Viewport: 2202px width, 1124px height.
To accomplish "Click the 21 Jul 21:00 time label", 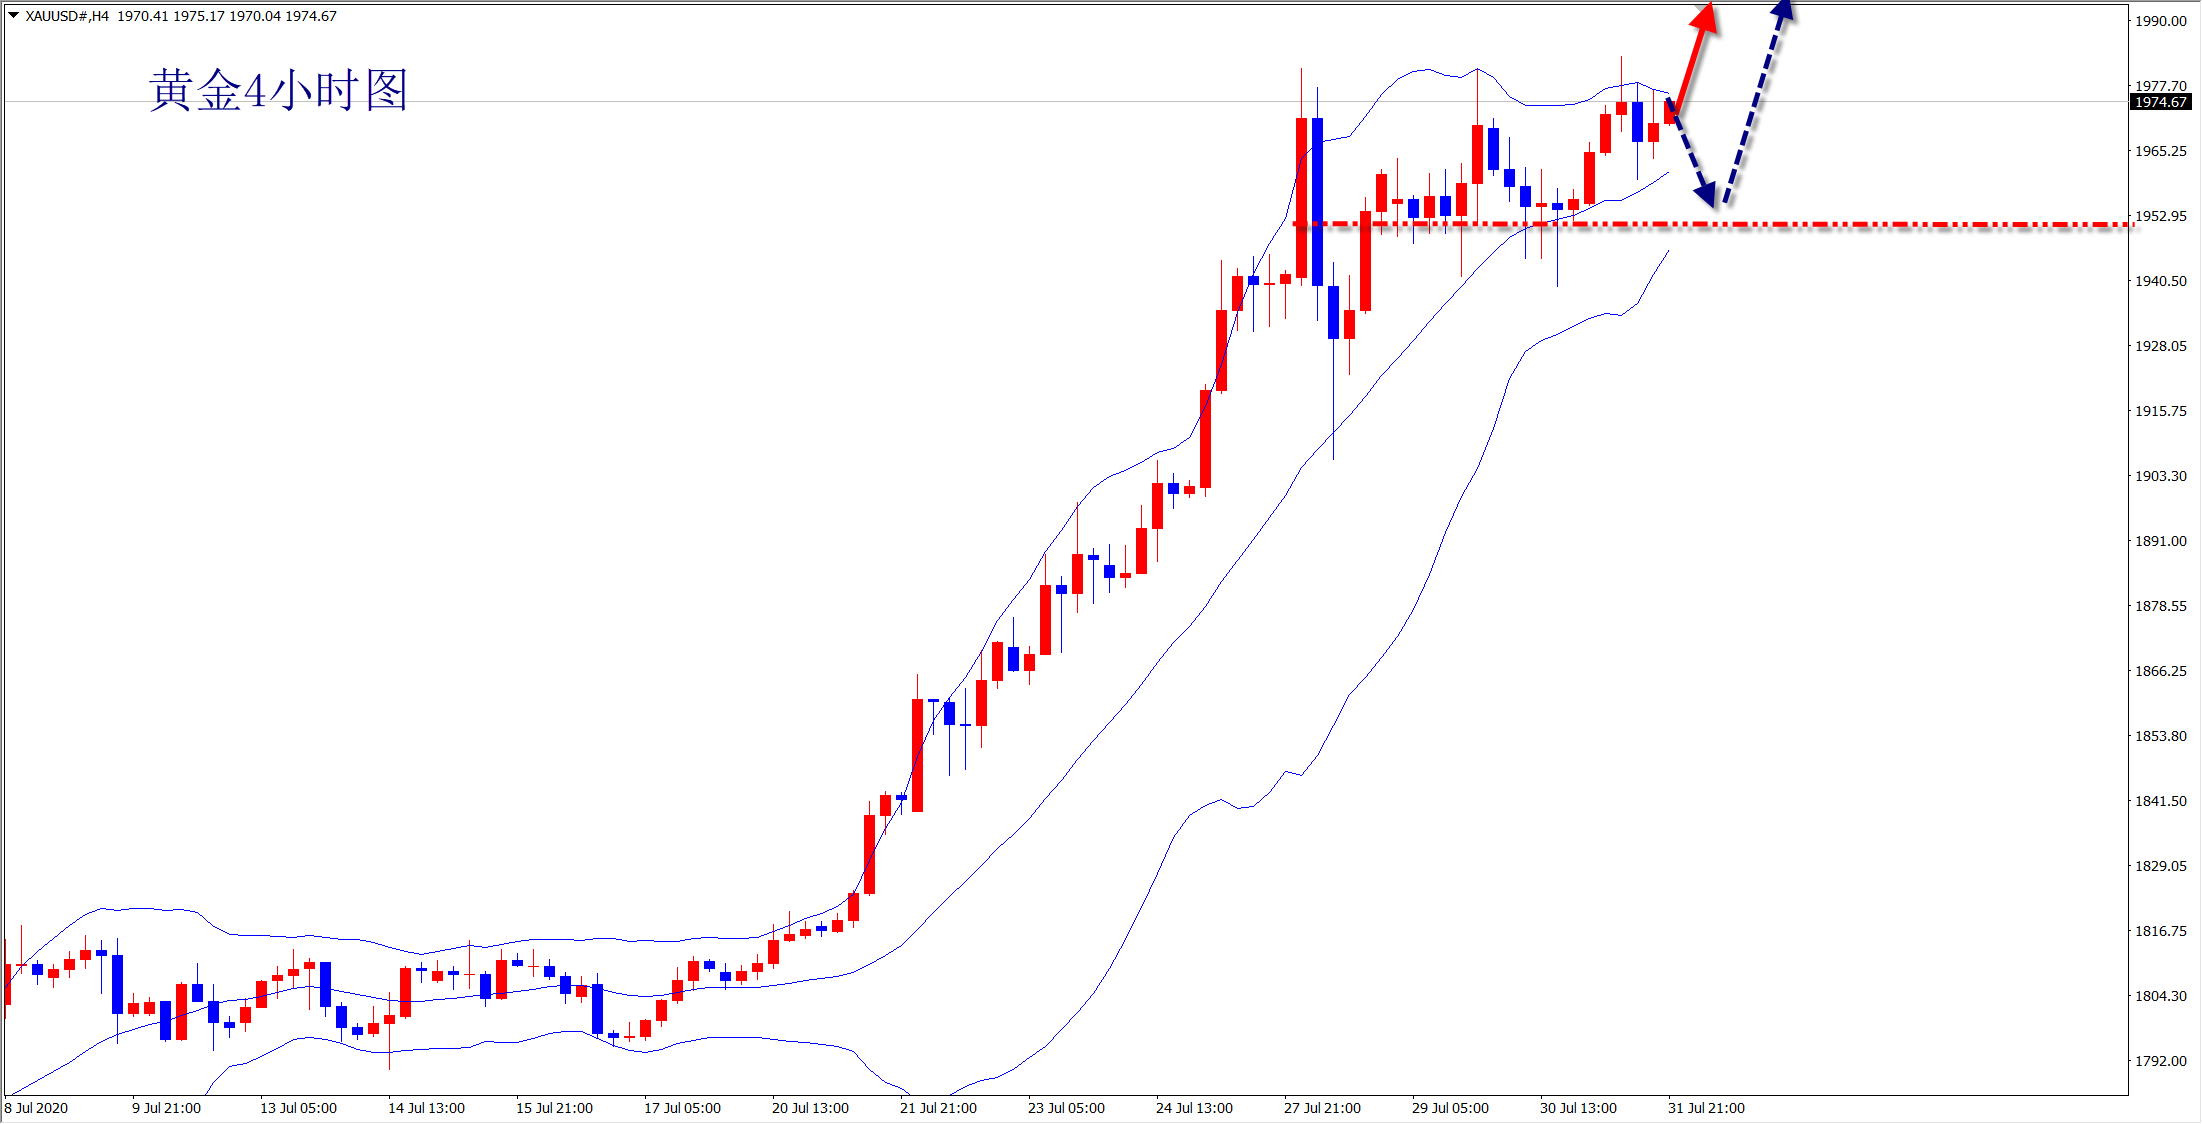I will (938, 1108).
